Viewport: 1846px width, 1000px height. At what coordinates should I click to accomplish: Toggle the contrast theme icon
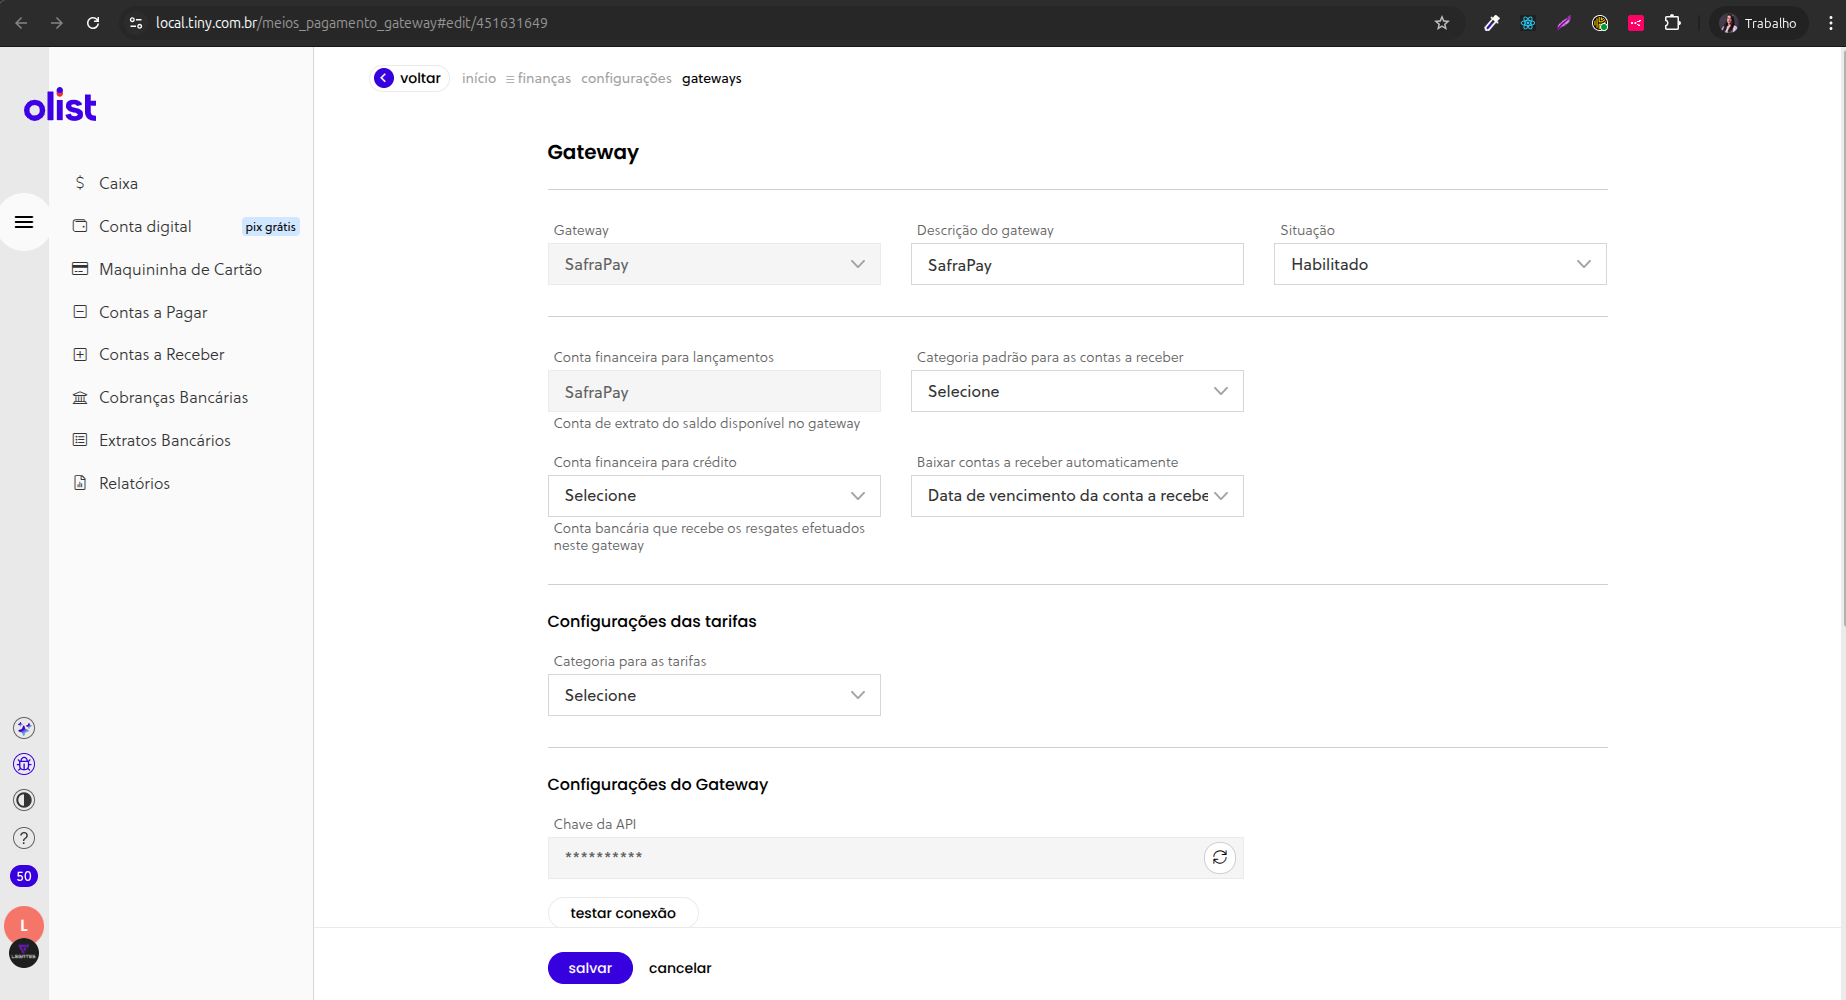(x=24, y=800)
